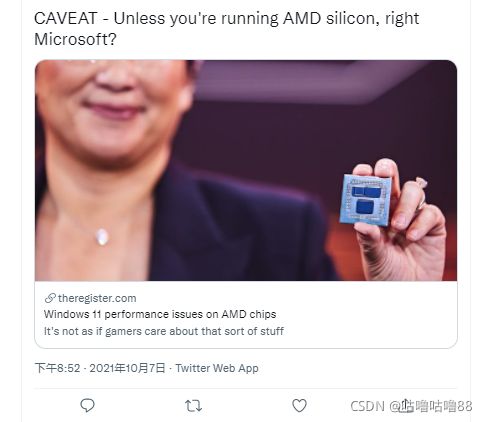Click the pendant necklace in the photo
The width and height of the screenshot is (487, 422).
pyautogui.click(x=102, y=236)
